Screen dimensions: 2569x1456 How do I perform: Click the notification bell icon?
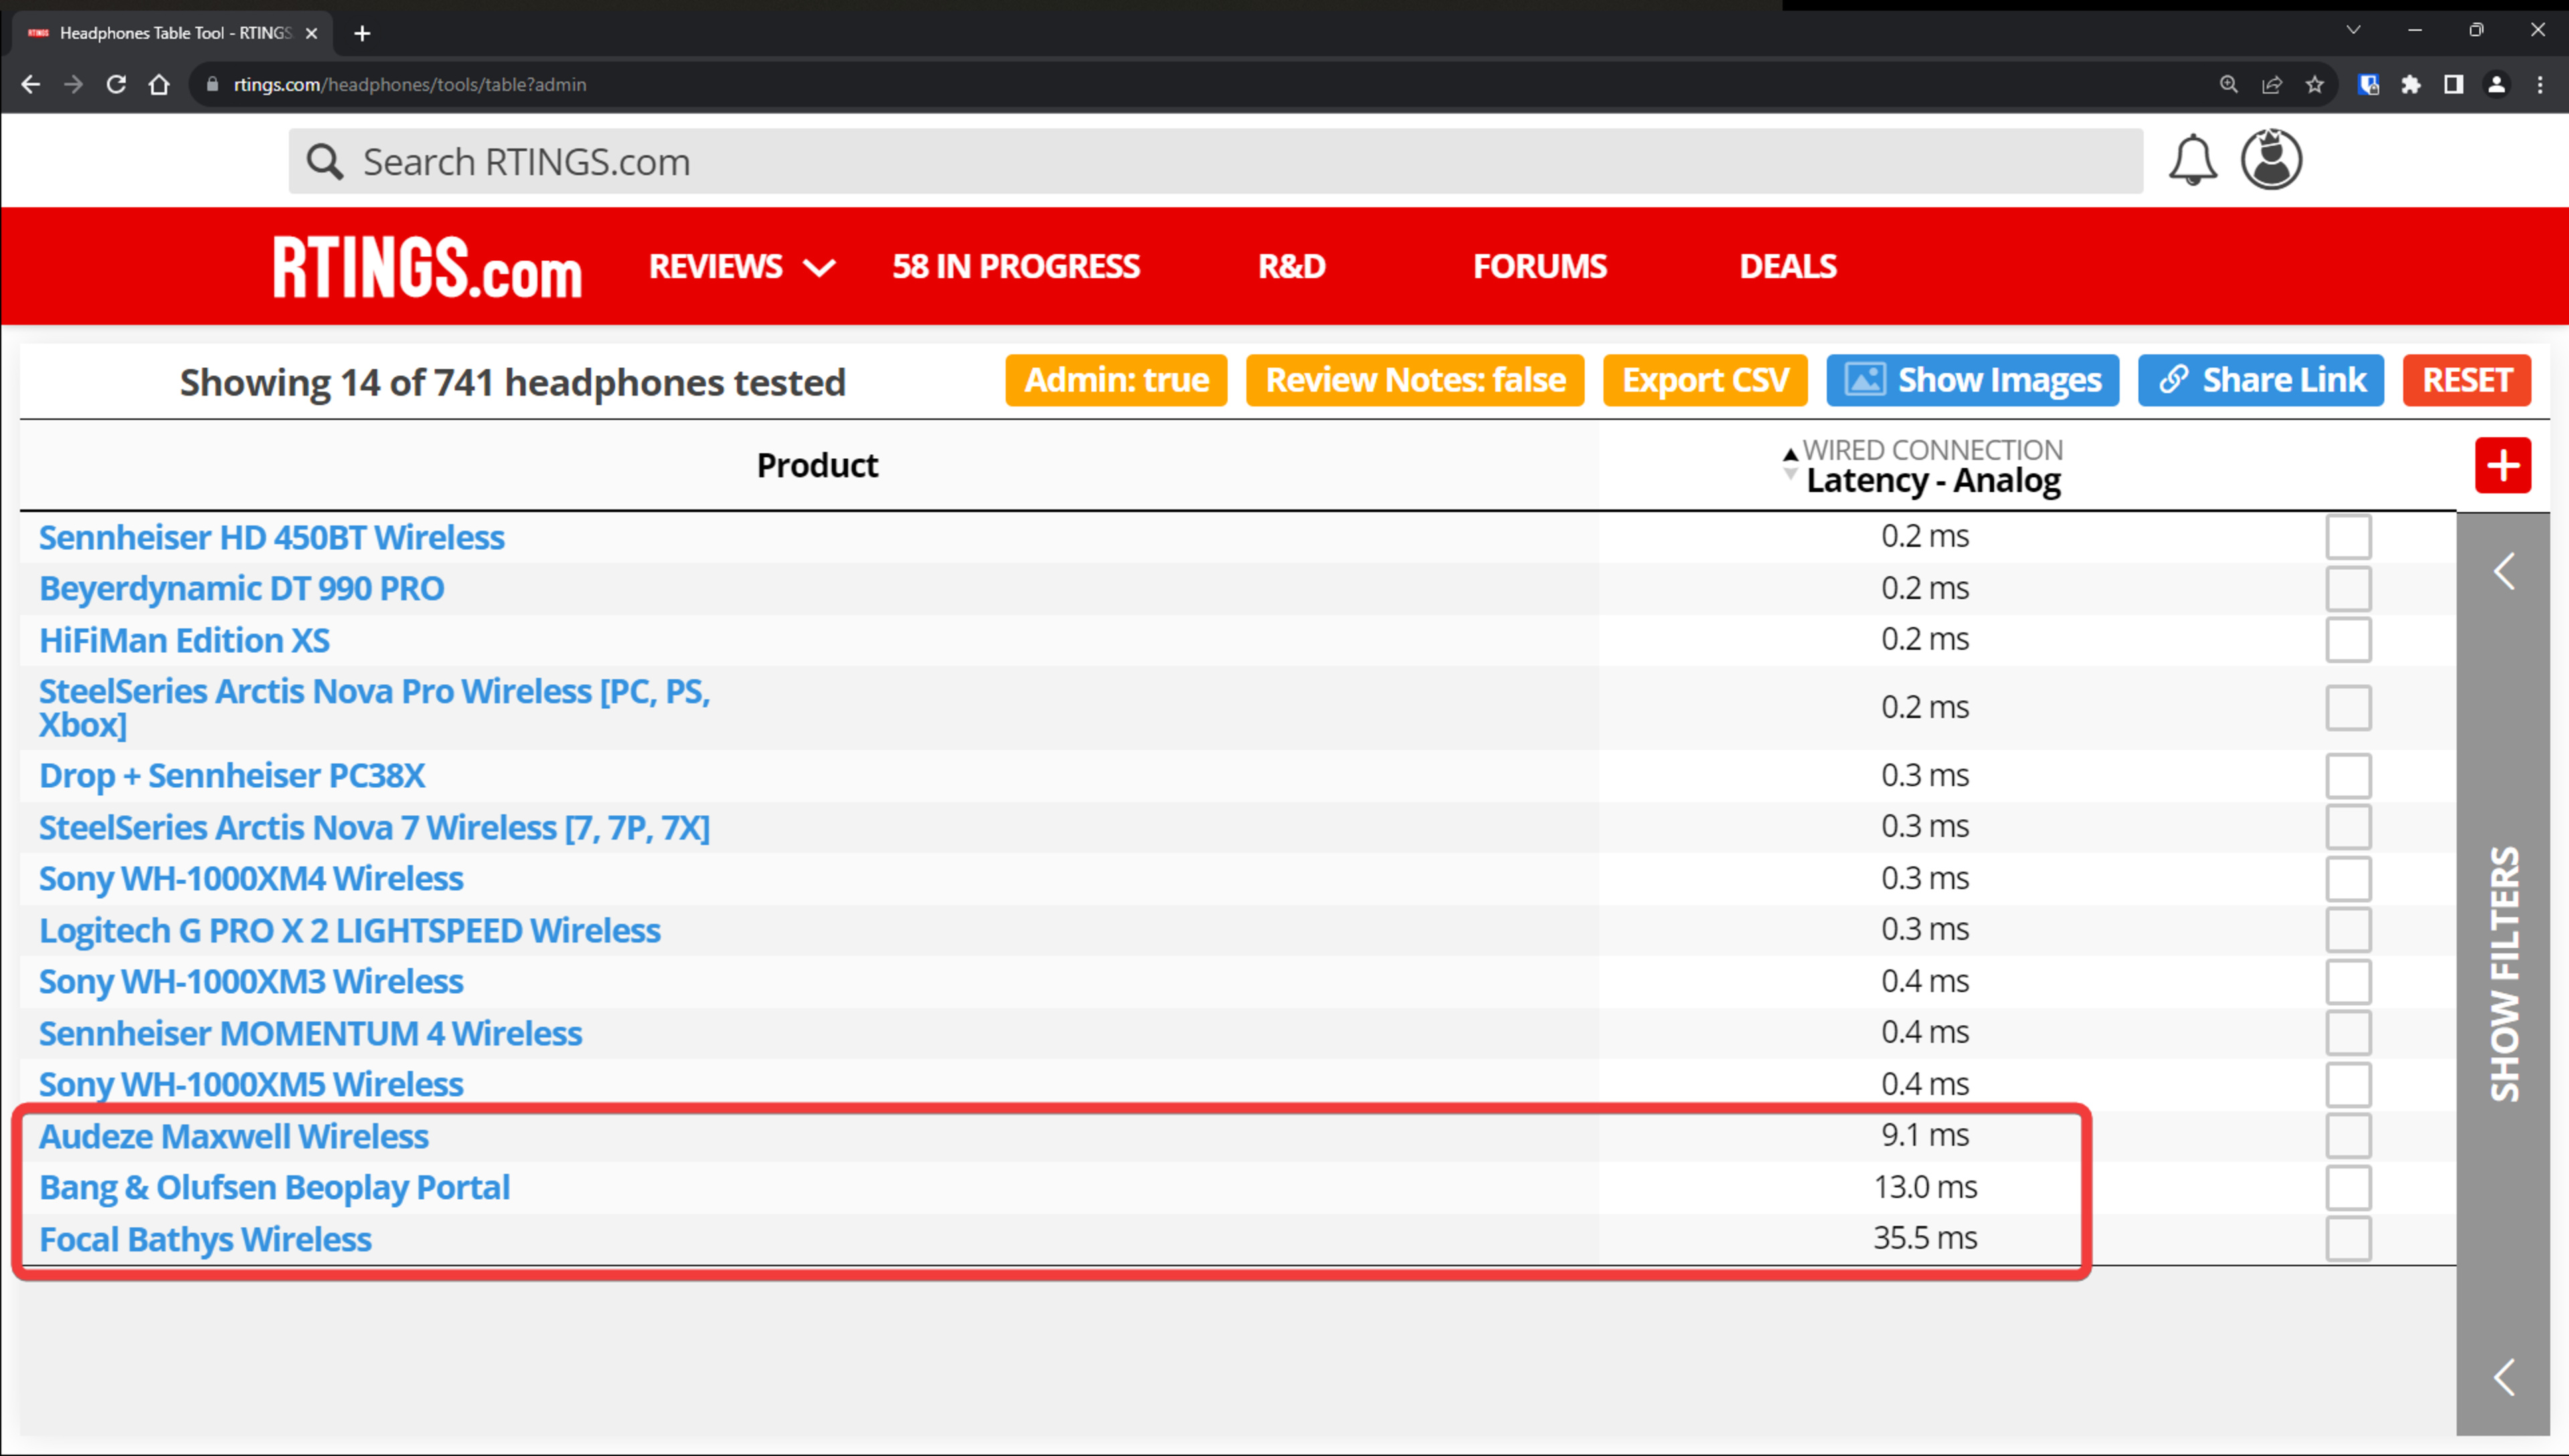coord(2191,160)
